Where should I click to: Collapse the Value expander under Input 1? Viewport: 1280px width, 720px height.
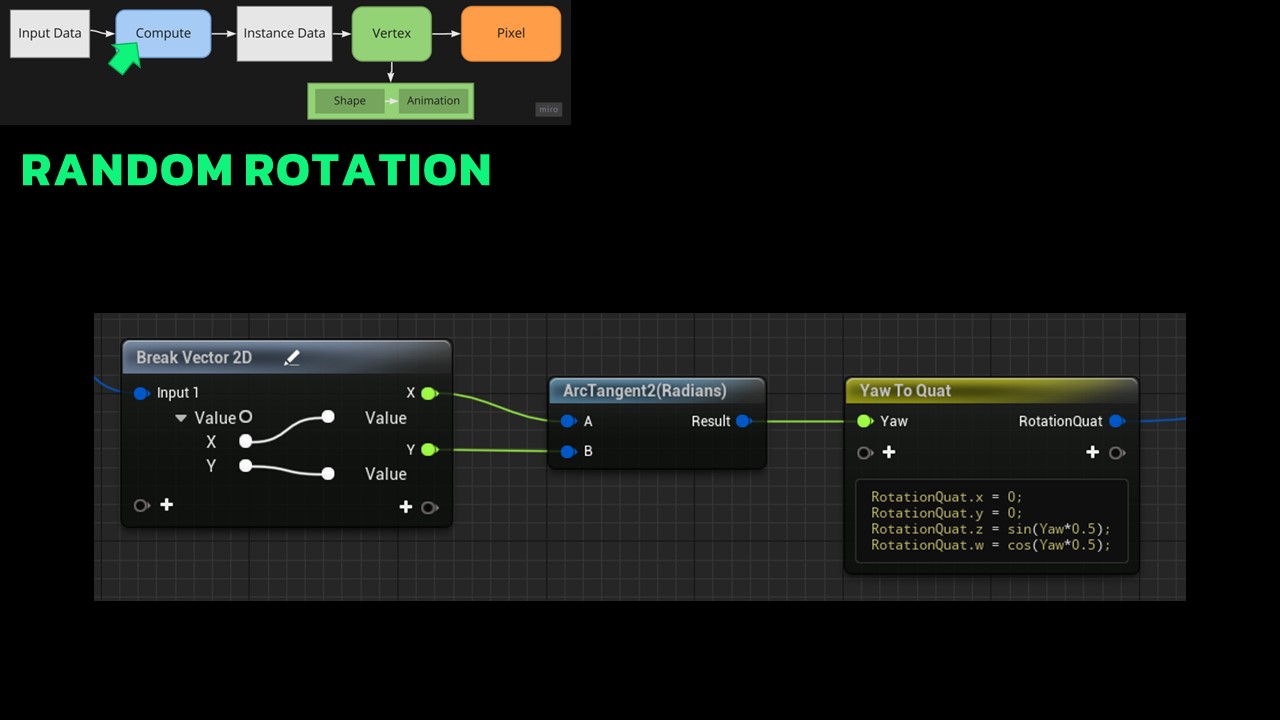click(181, 418)
